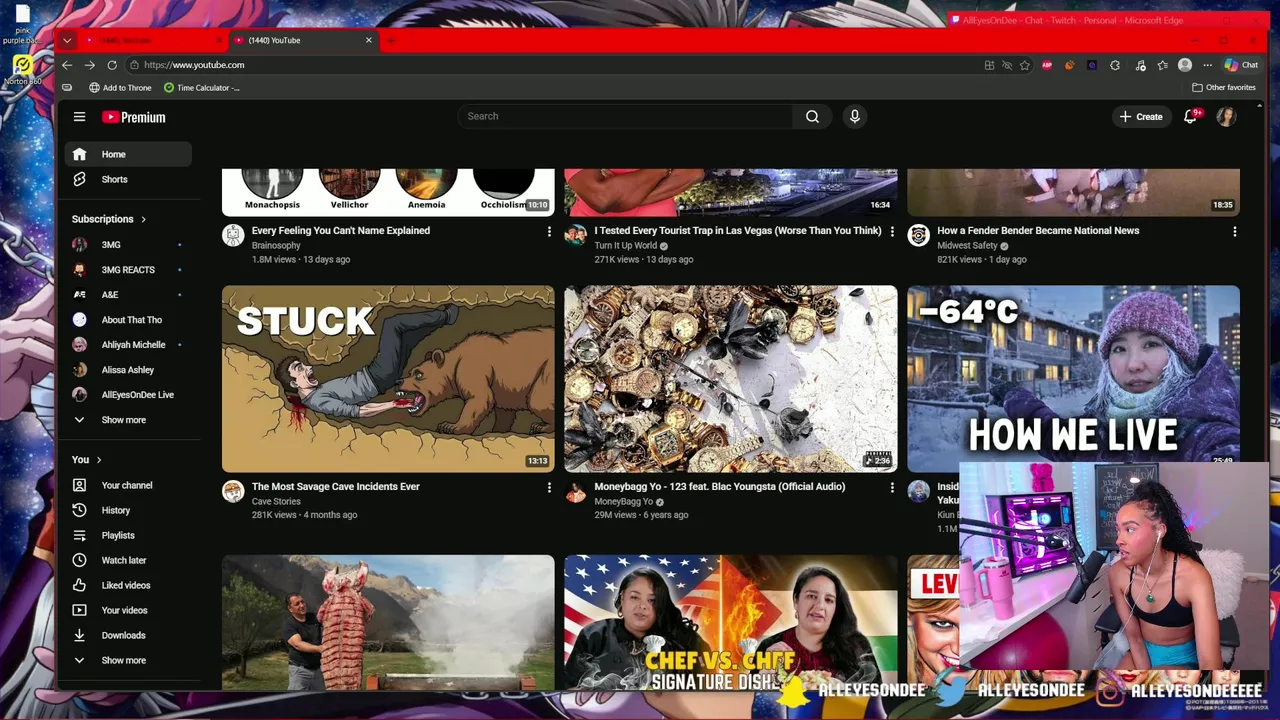The height and width of the screenshot is (720, 1280).
Task: Open options for Savage Cave Incidents video
Action: pyautogui.click(x=548, y=487)
